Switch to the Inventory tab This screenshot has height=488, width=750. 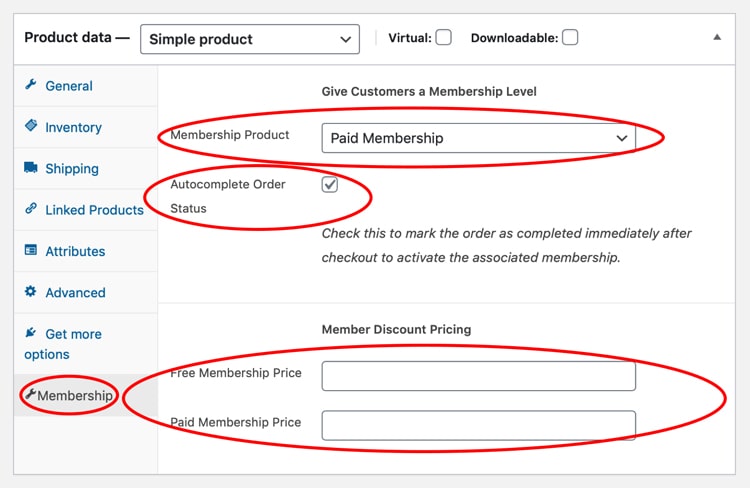pyautogui.click(x=73, y=127)
